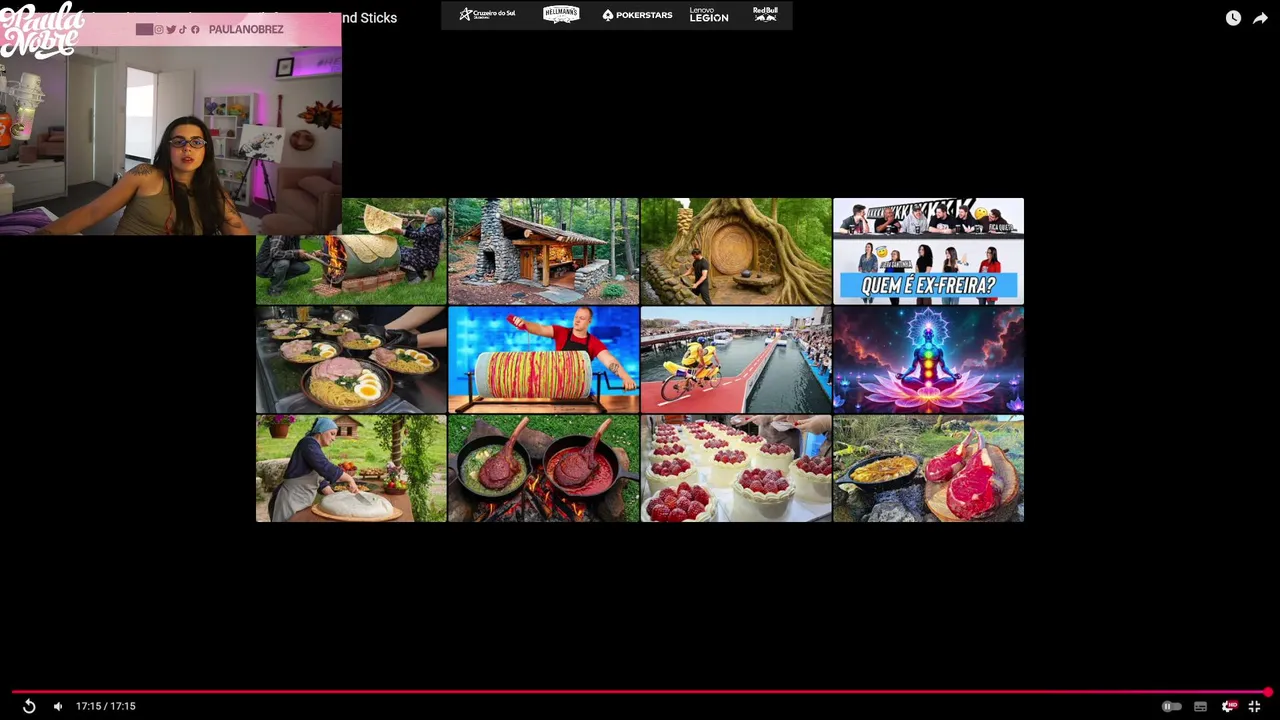The height and width of the screenshot is (720, 1280).
Task: Open the 'Quem é ex-freira?' video
Action: (x=928, y=251)
